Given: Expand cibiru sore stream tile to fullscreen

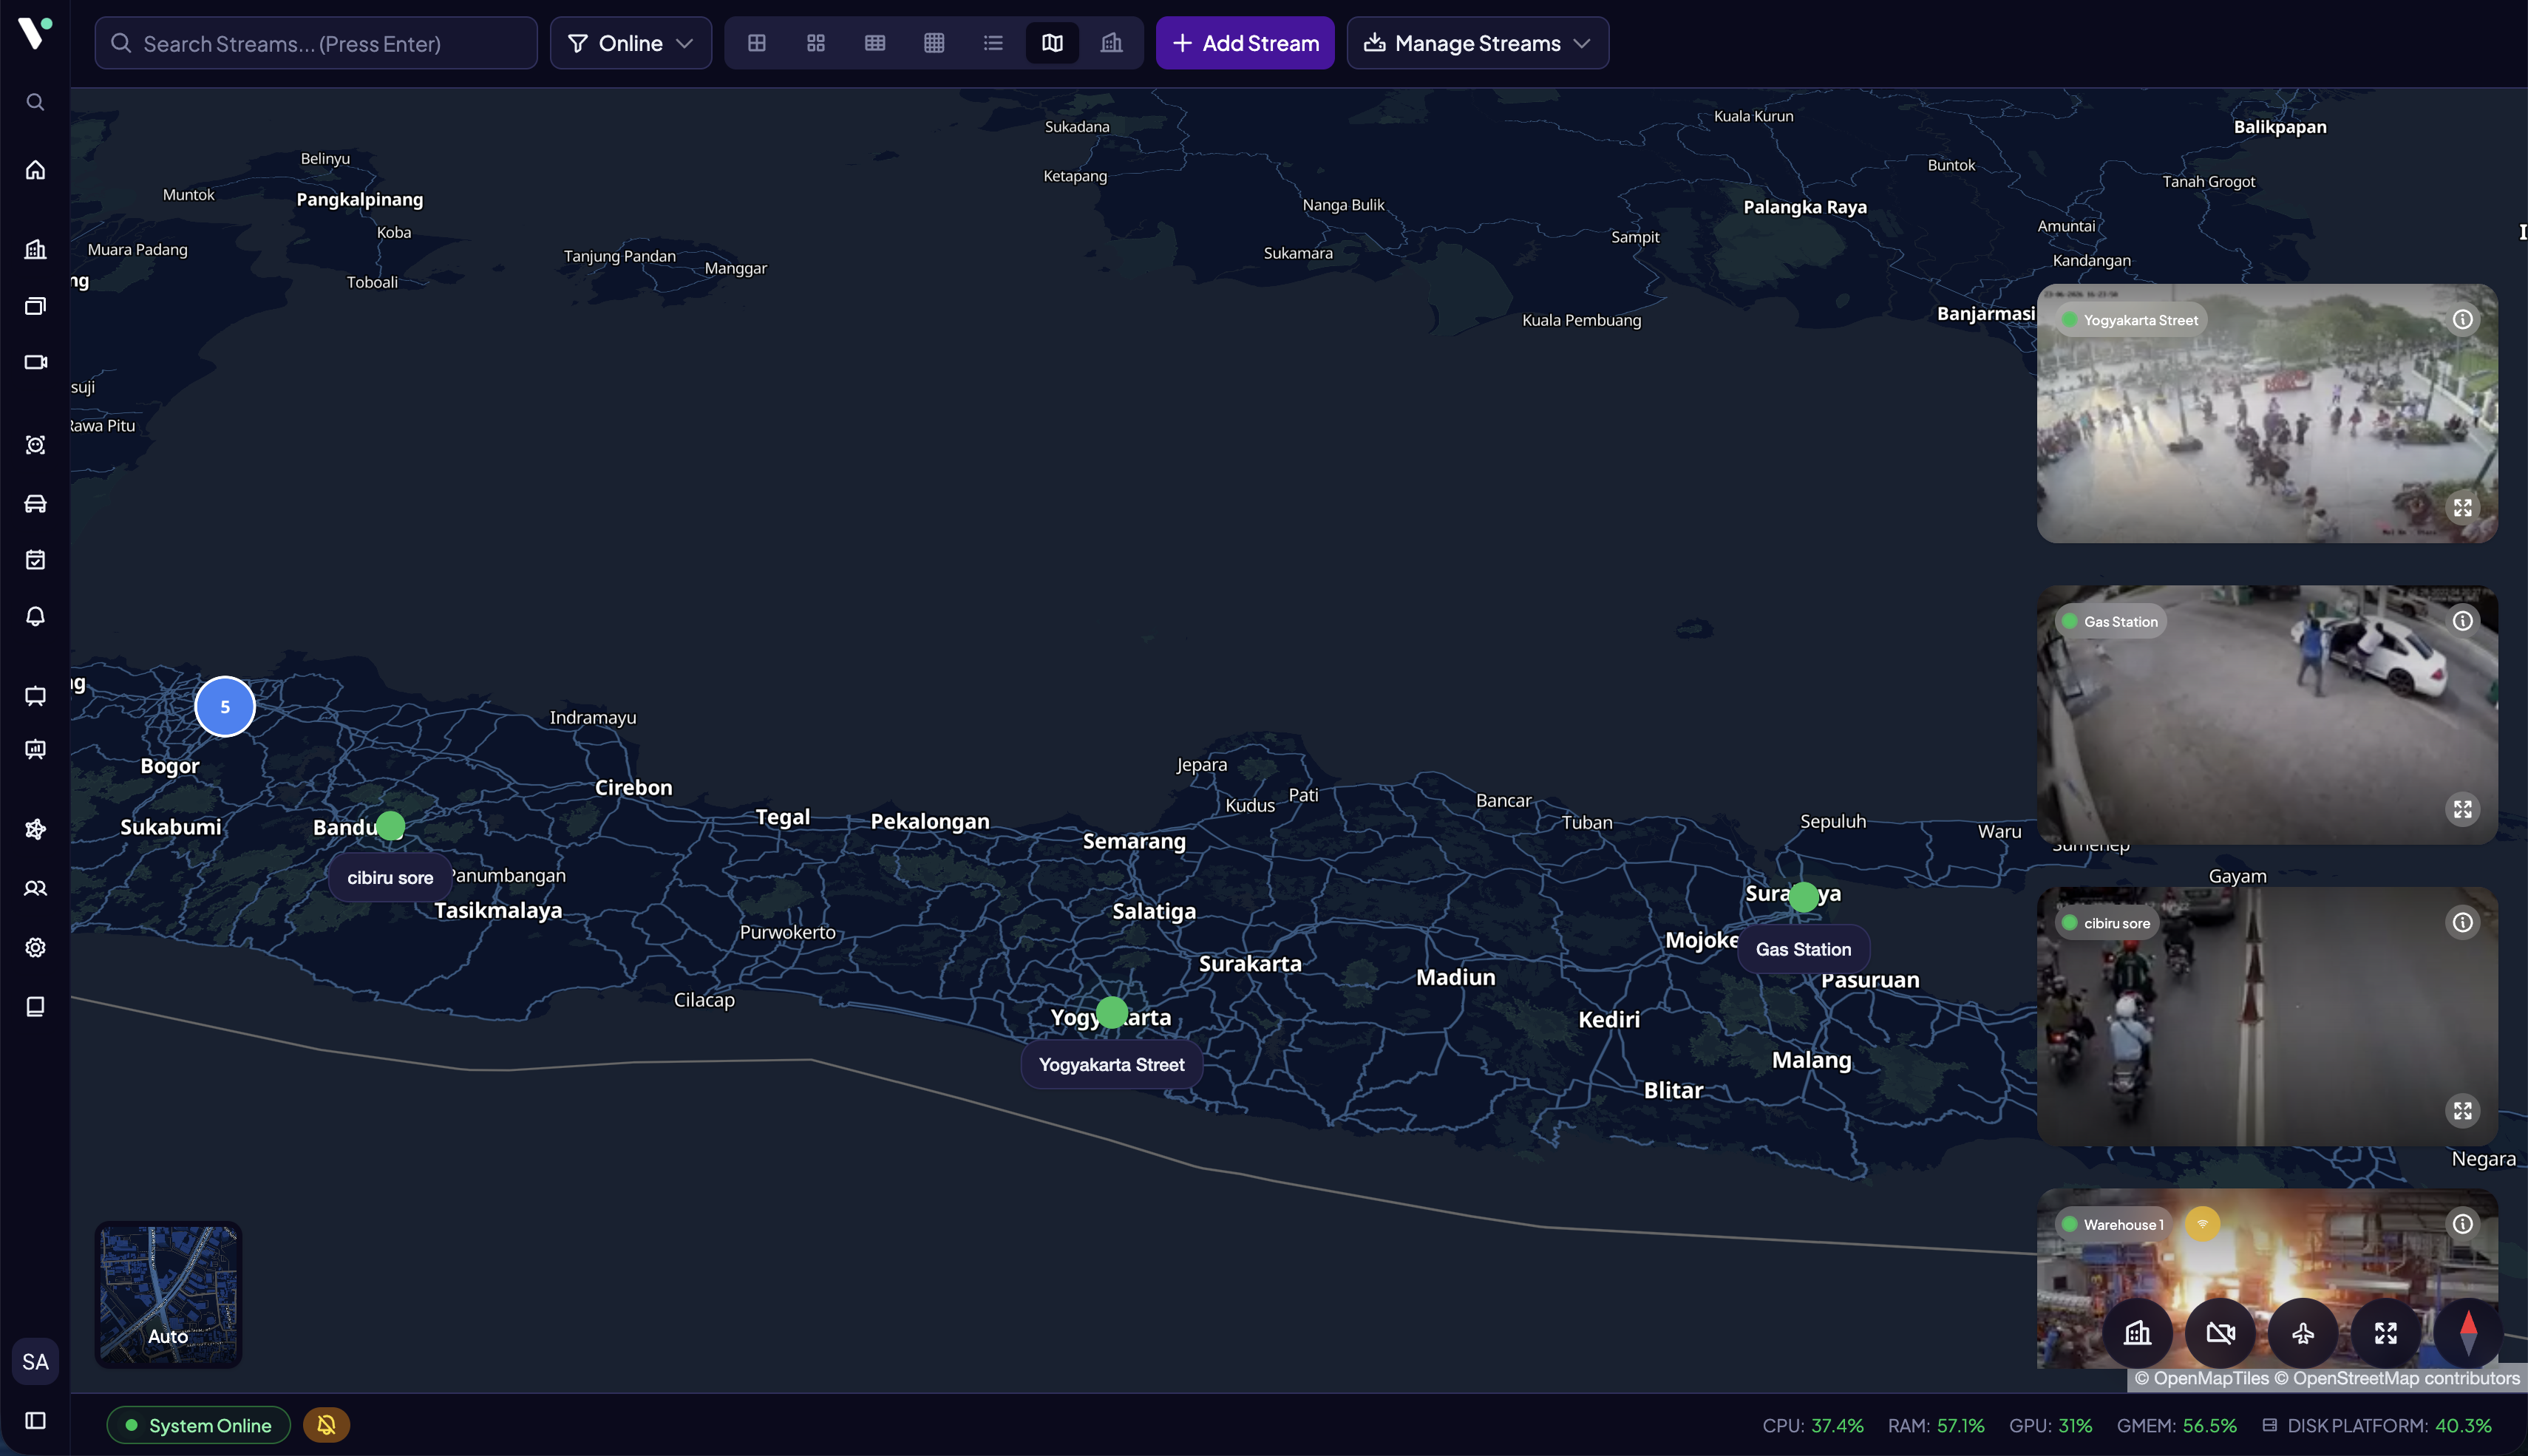Looking at the screenshot, I should point(2462,1111).
